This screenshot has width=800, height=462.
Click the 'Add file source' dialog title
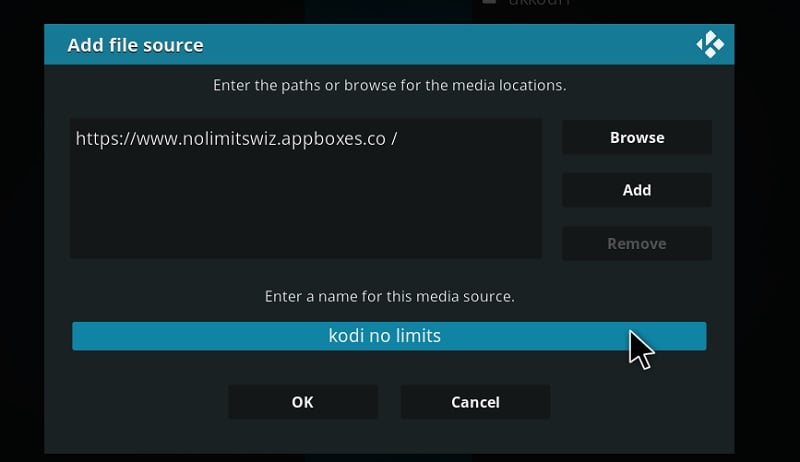click(x=135, y=45)
